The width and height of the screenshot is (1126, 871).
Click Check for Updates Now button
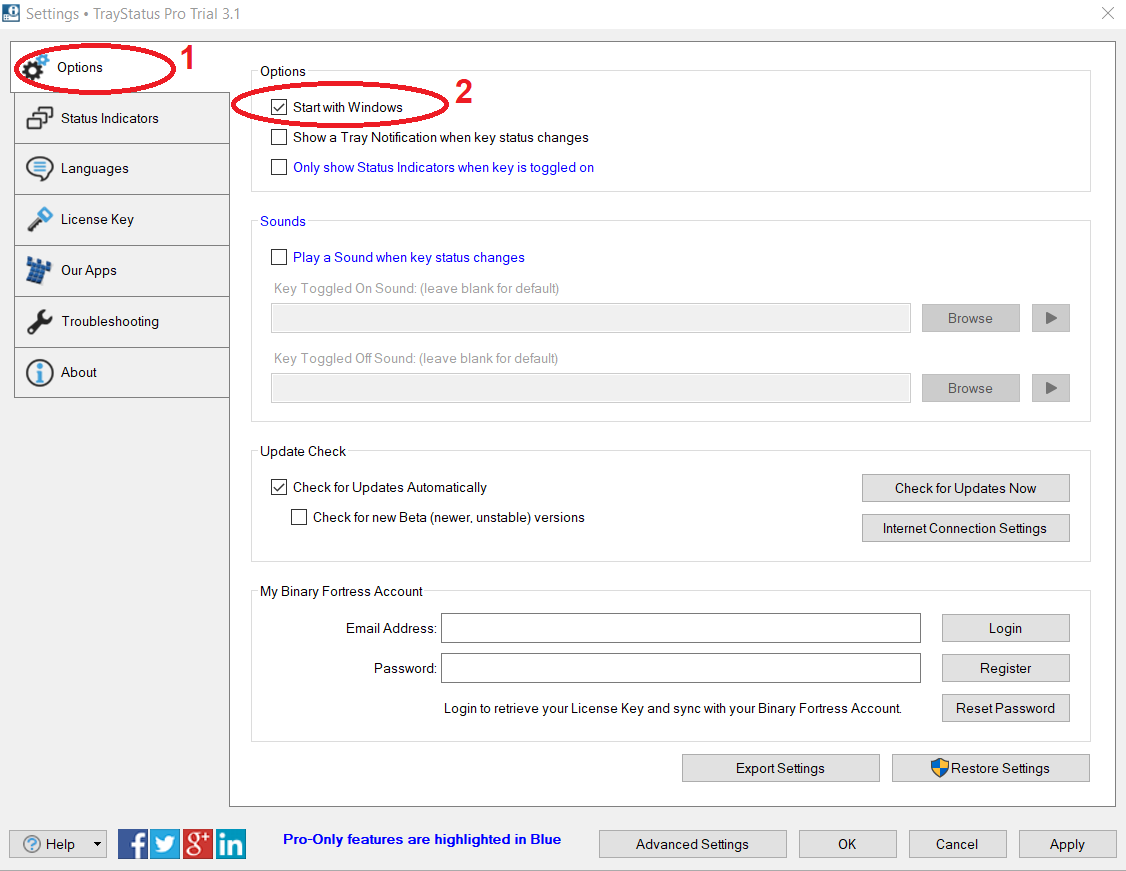(965, 488)
